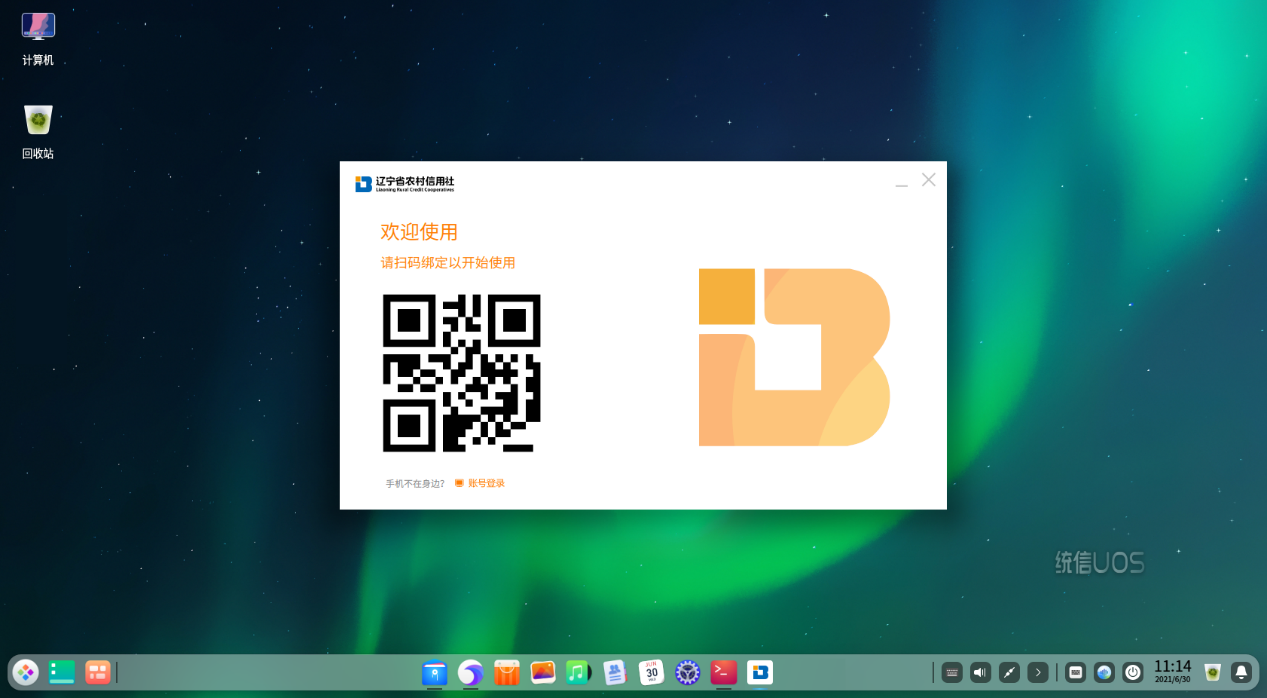The image size is (1267, 698).
Task: Open the notification bell in the dock
Action: (1241, 673)
